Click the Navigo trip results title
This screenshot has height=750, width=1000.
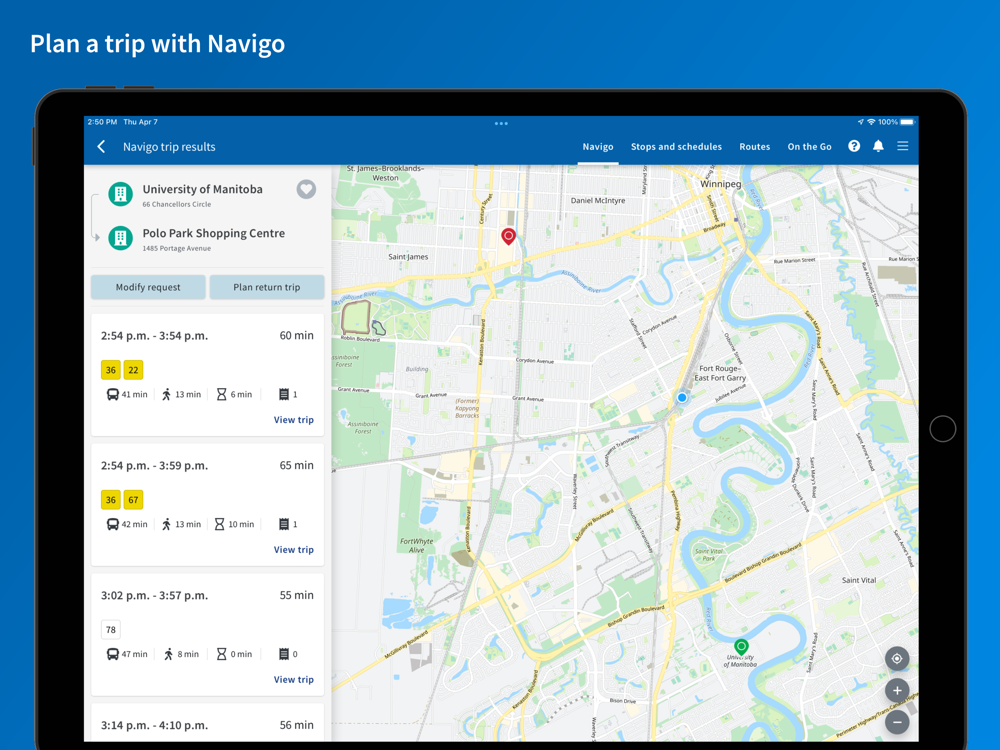point(169,147)
